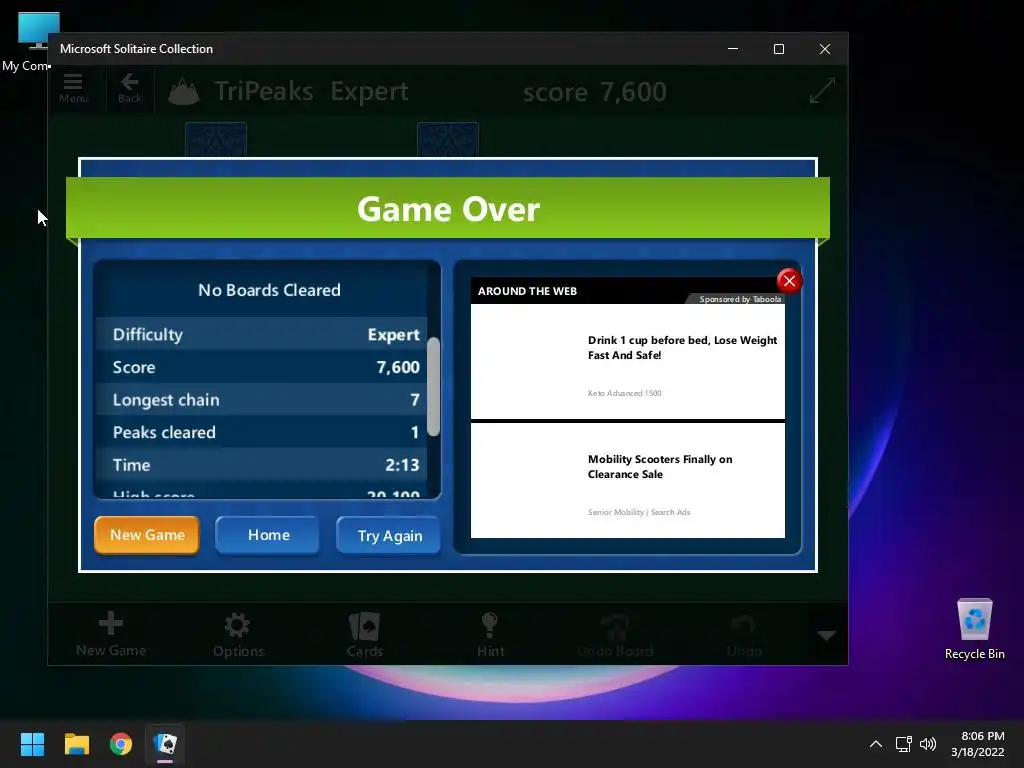Click the Sponsored by Taboola label

(x=740, y=299)
